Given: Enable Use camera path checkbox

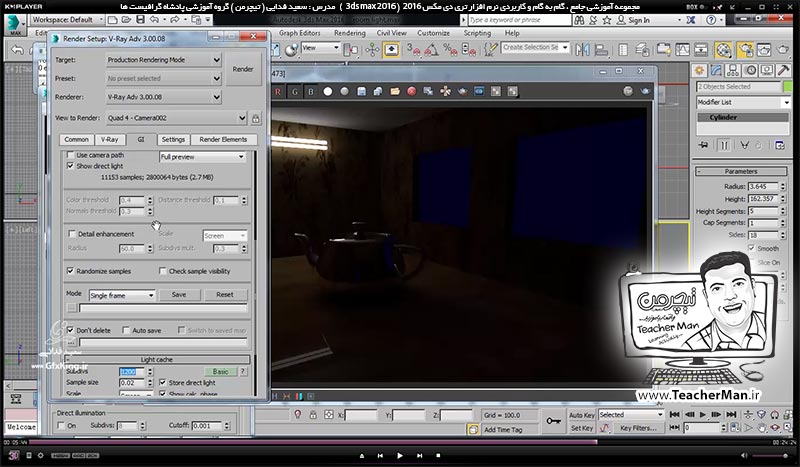Looking at the screenshot, I should 70,155.
